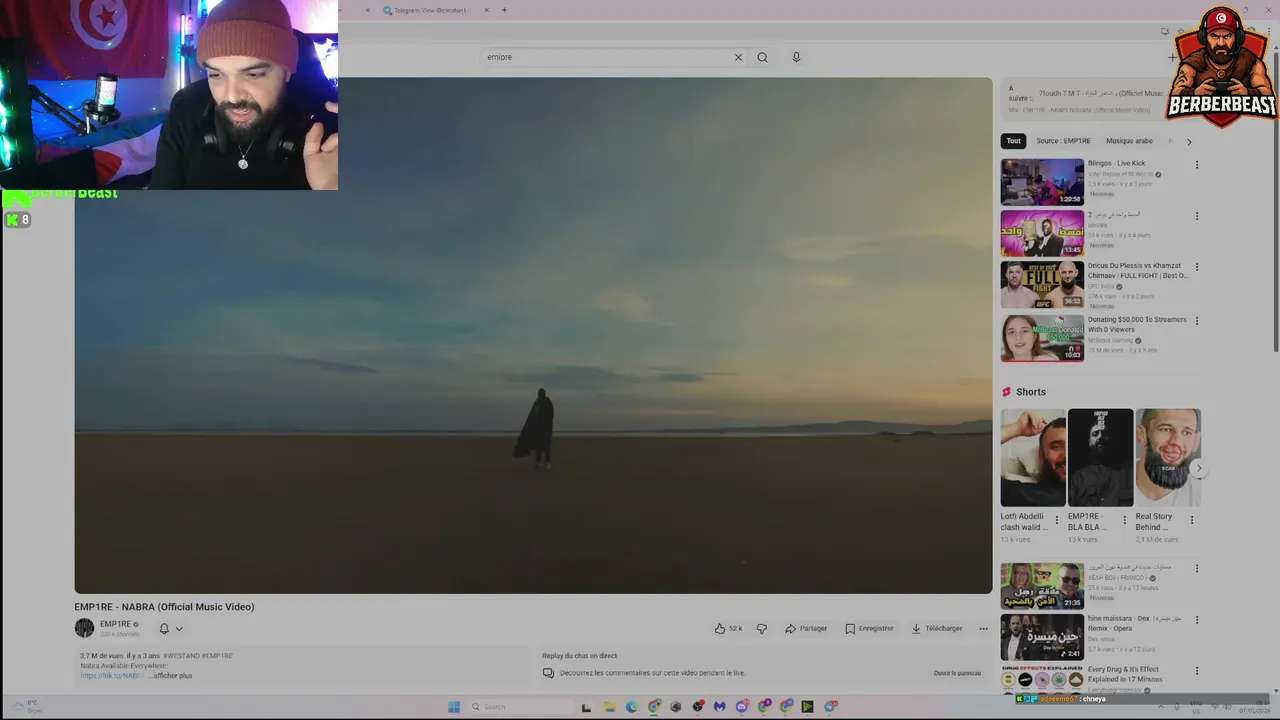Viewport: 1280px width, 720px height.
Task: Click the Shorts section heading icon
Action: pos(1006,392)
